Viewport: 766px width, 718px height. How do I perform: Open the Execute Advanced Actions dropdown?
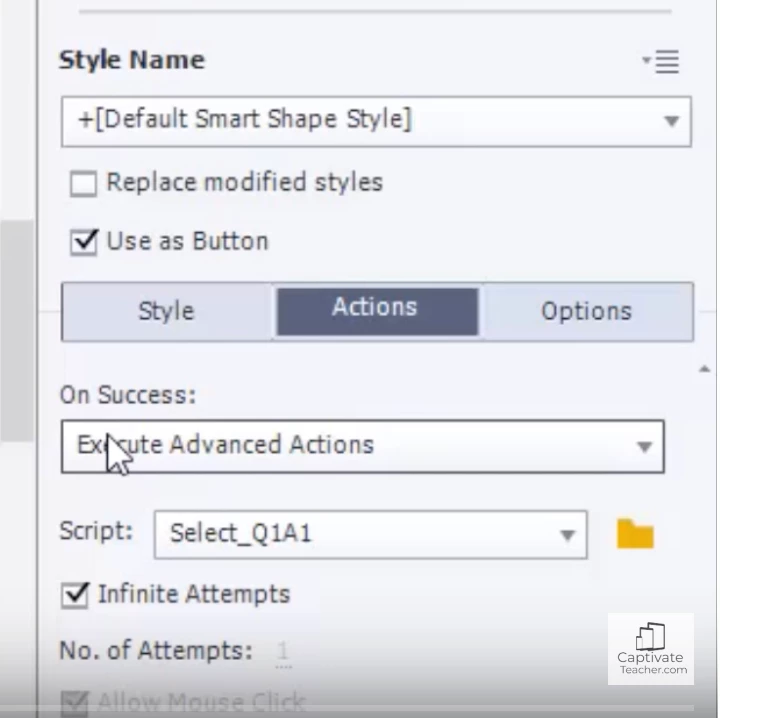coord(362,446)
